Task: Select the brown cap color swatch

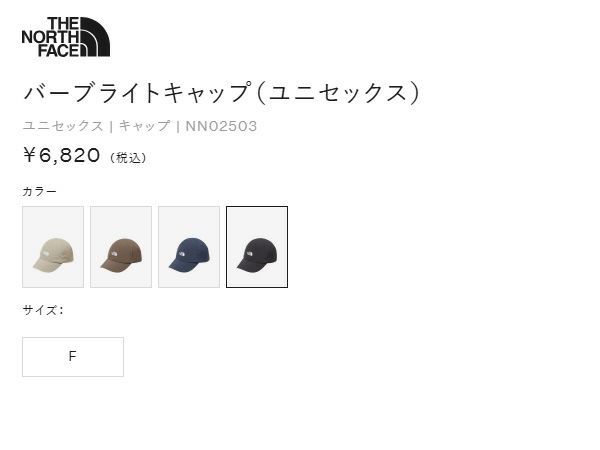Action: [121, 247]
